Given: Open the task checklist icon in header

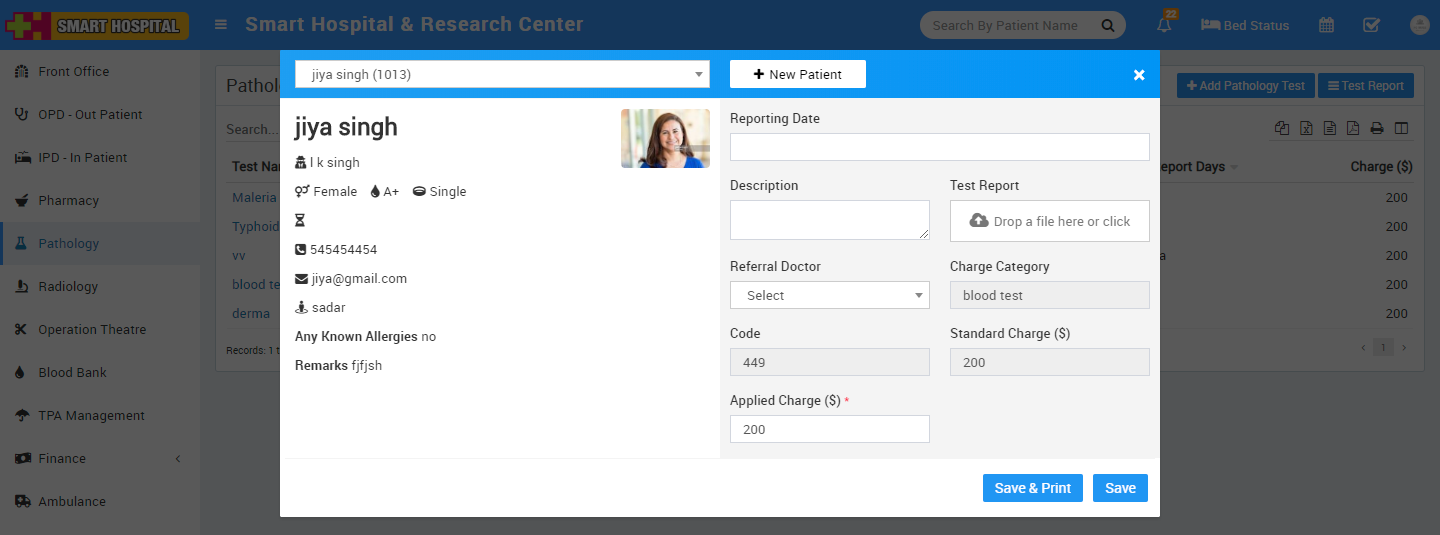Looking at the screenshot, I should (x=1372, y=25).
